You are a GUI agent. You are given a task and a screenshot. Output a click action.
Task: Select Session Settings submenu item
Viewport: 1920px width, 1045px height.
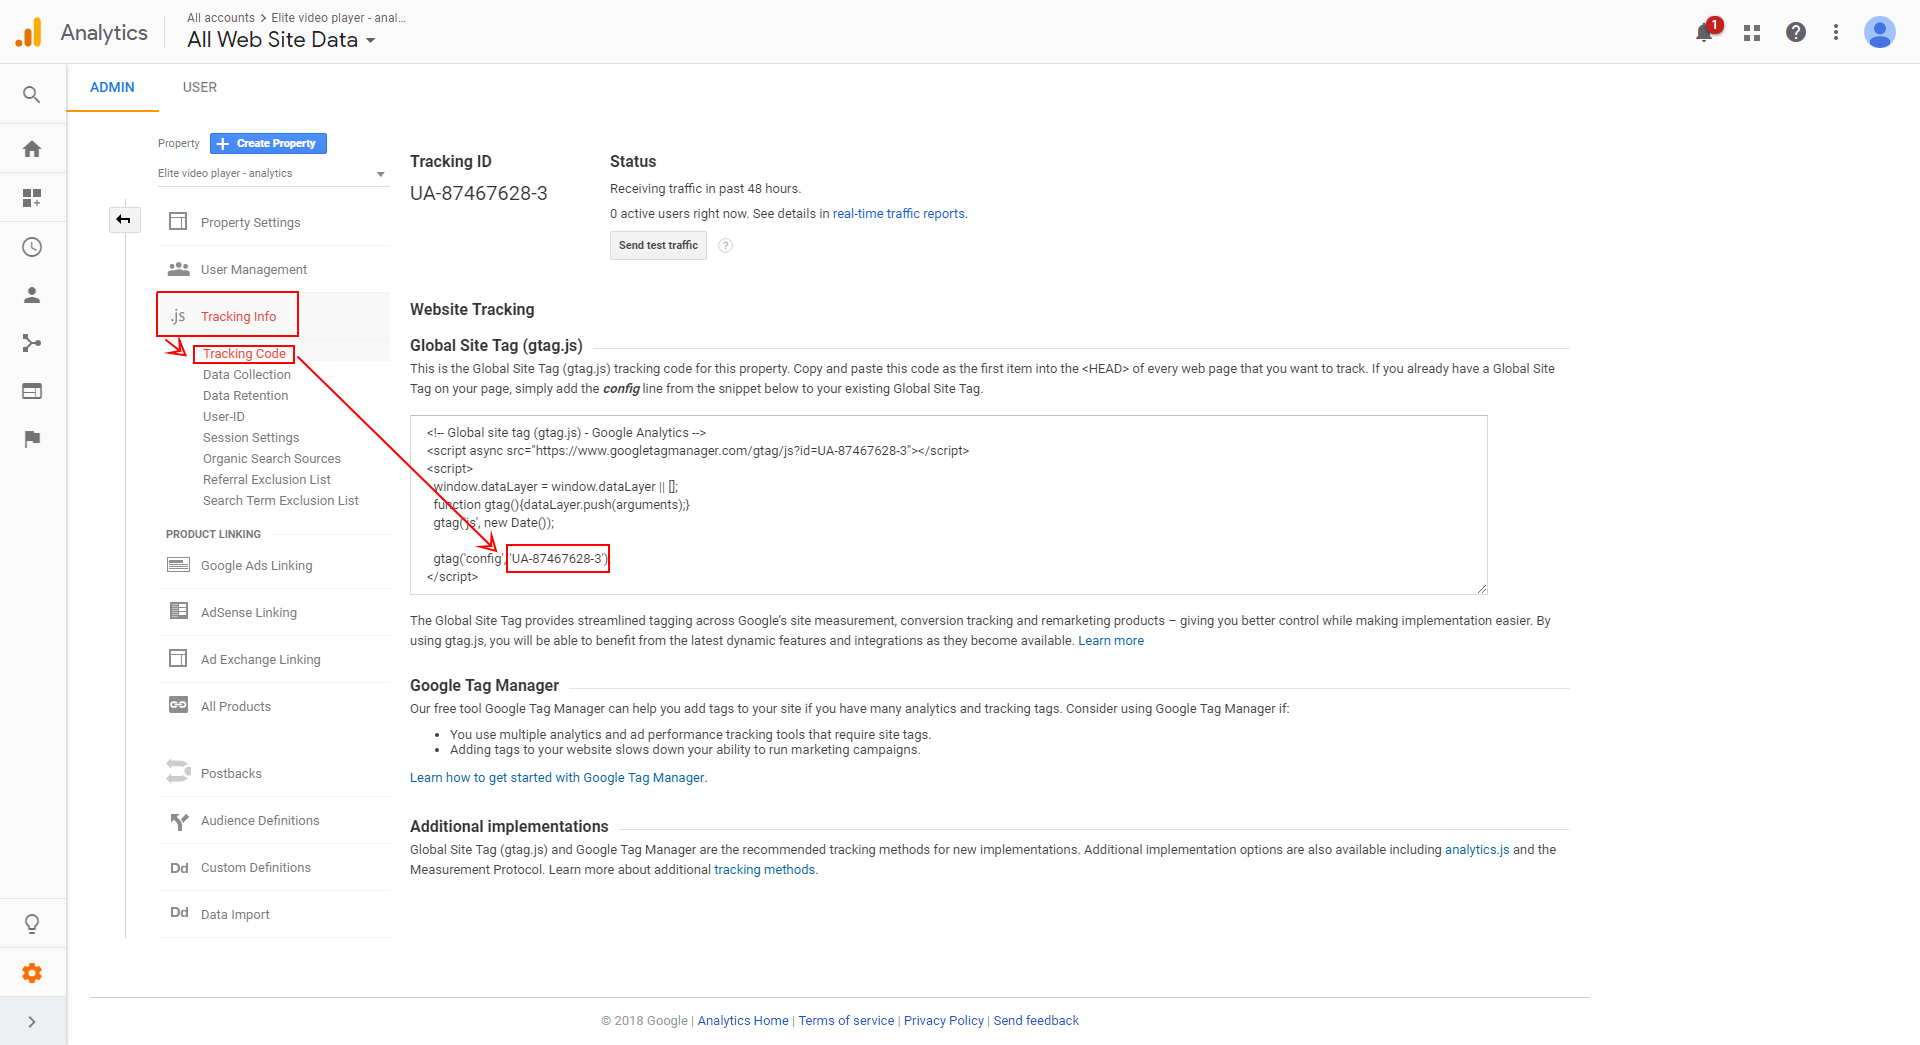[x=251, y=438]
